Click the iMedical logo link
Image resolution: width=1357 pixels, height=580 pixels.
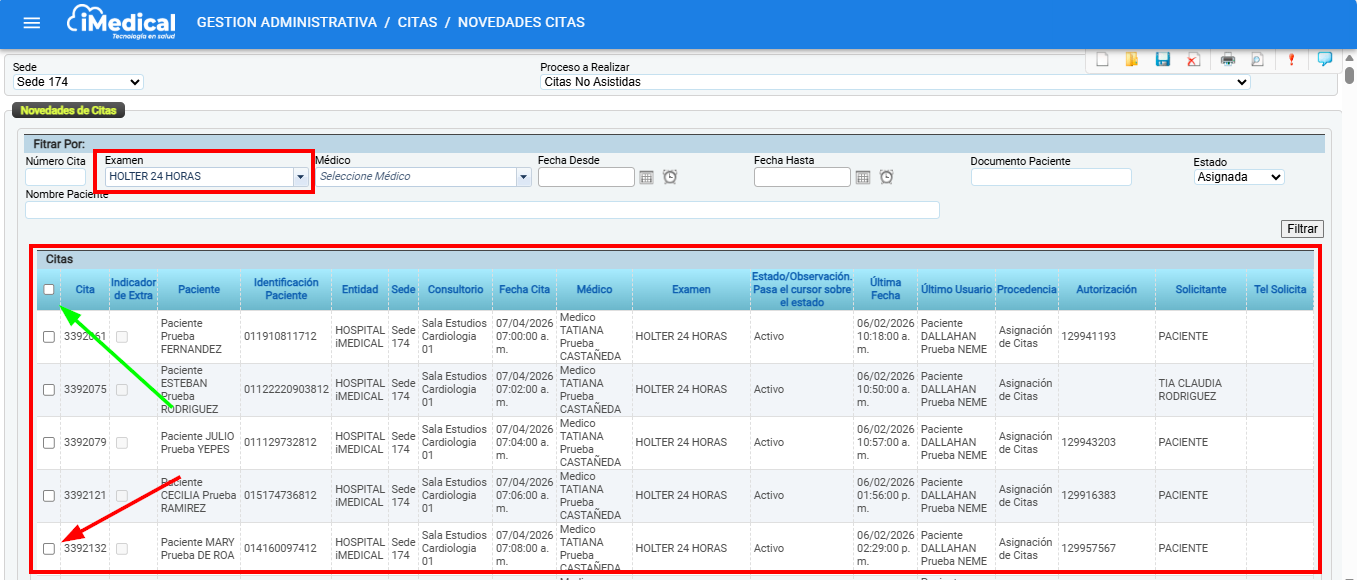coord(121,22)
